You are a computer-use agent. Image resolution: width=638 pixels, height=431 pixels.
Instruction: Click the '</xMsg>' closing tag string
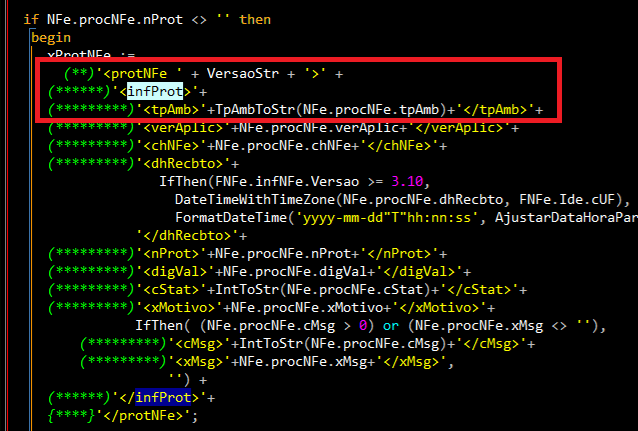(x=411, y=361)
